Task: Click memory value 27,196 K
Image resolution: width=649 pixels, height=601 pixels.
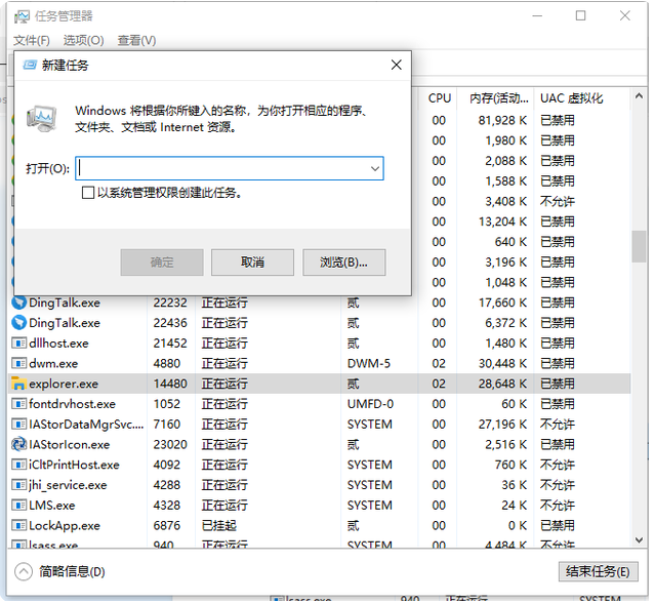Action: coord(502,424)
